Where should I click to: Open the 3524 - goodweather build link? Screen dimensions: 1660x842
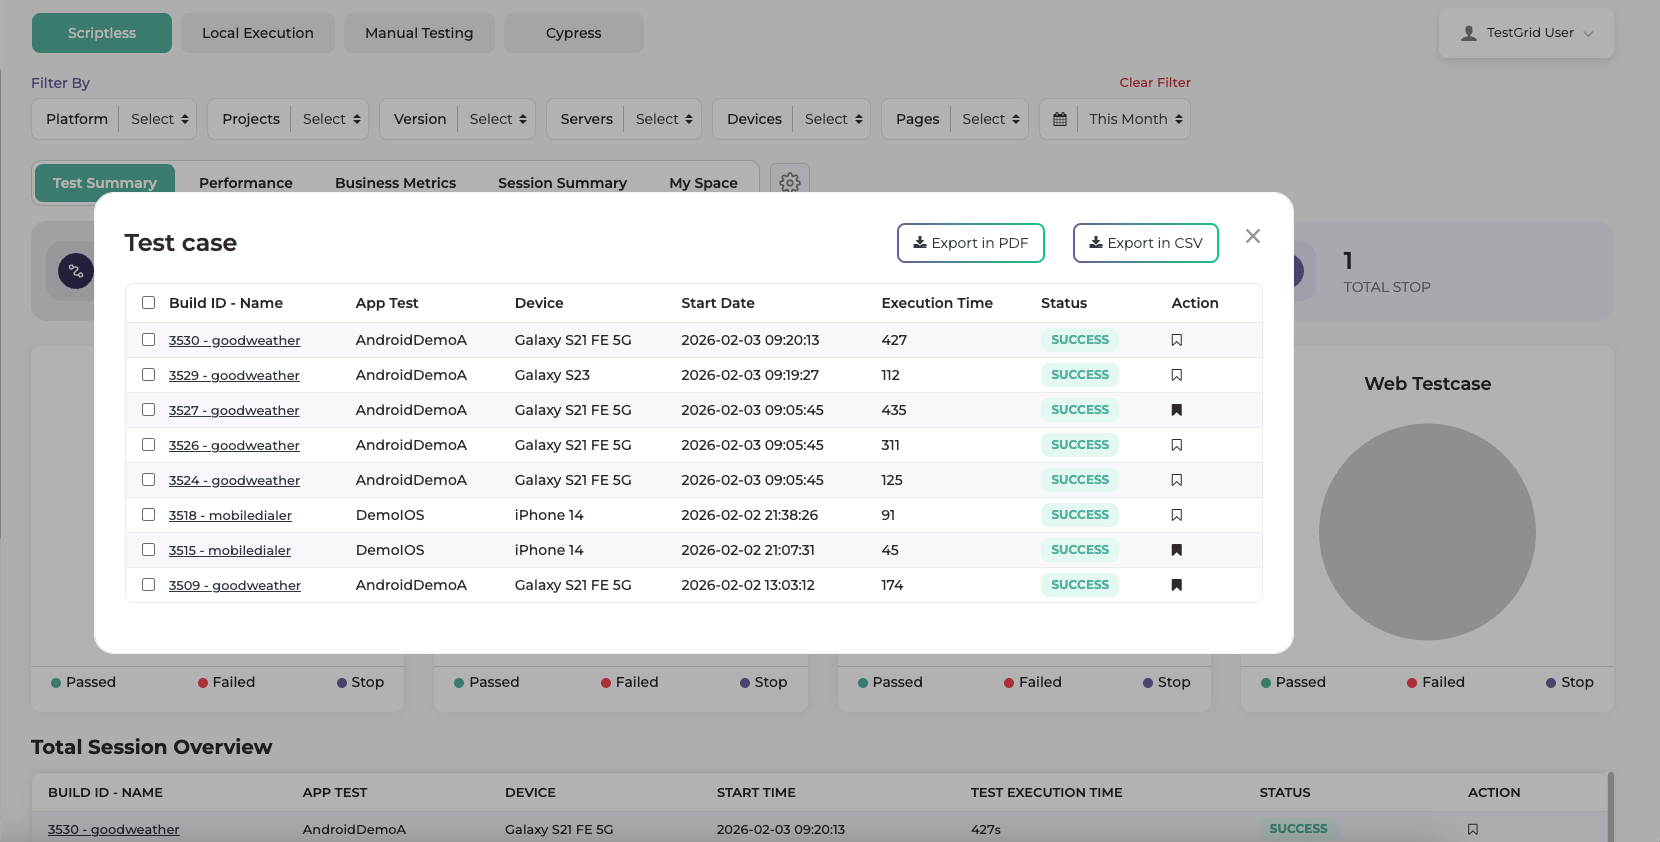[234, 481]
